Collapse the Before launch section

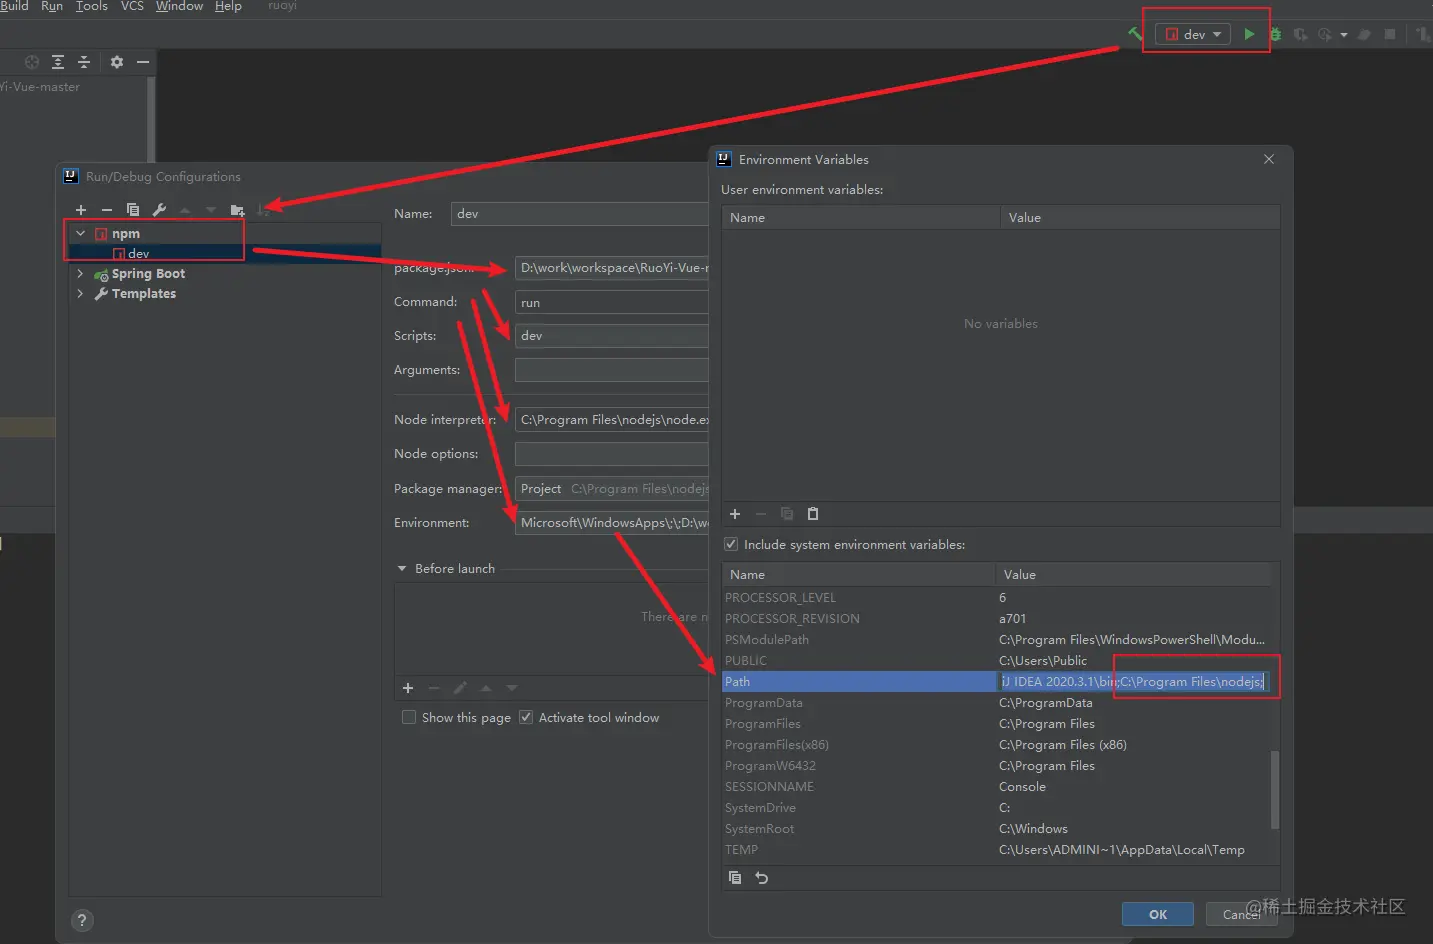(x=402, y=568)
